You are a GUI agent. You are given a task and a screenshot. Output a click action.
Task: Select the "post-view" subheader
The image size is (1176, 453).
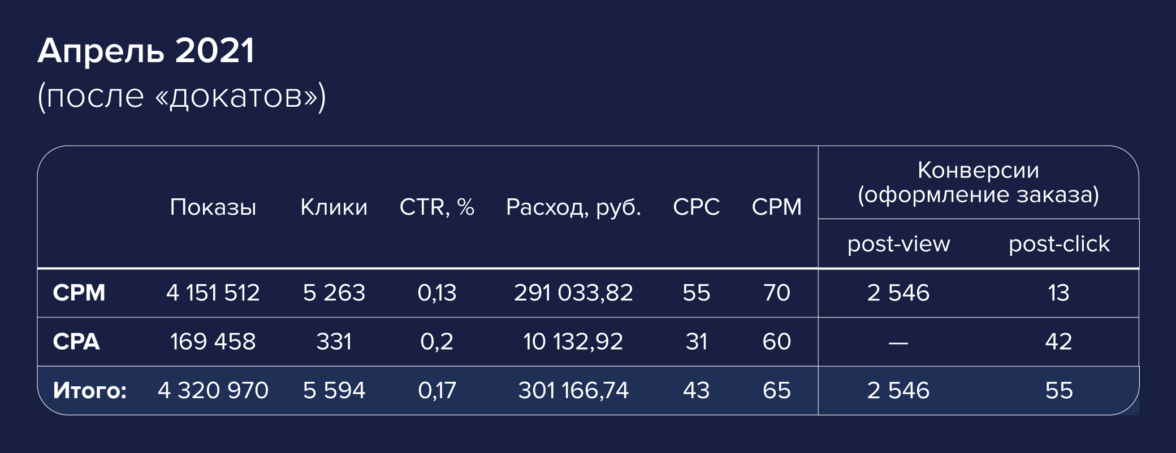tap(898, 244)
